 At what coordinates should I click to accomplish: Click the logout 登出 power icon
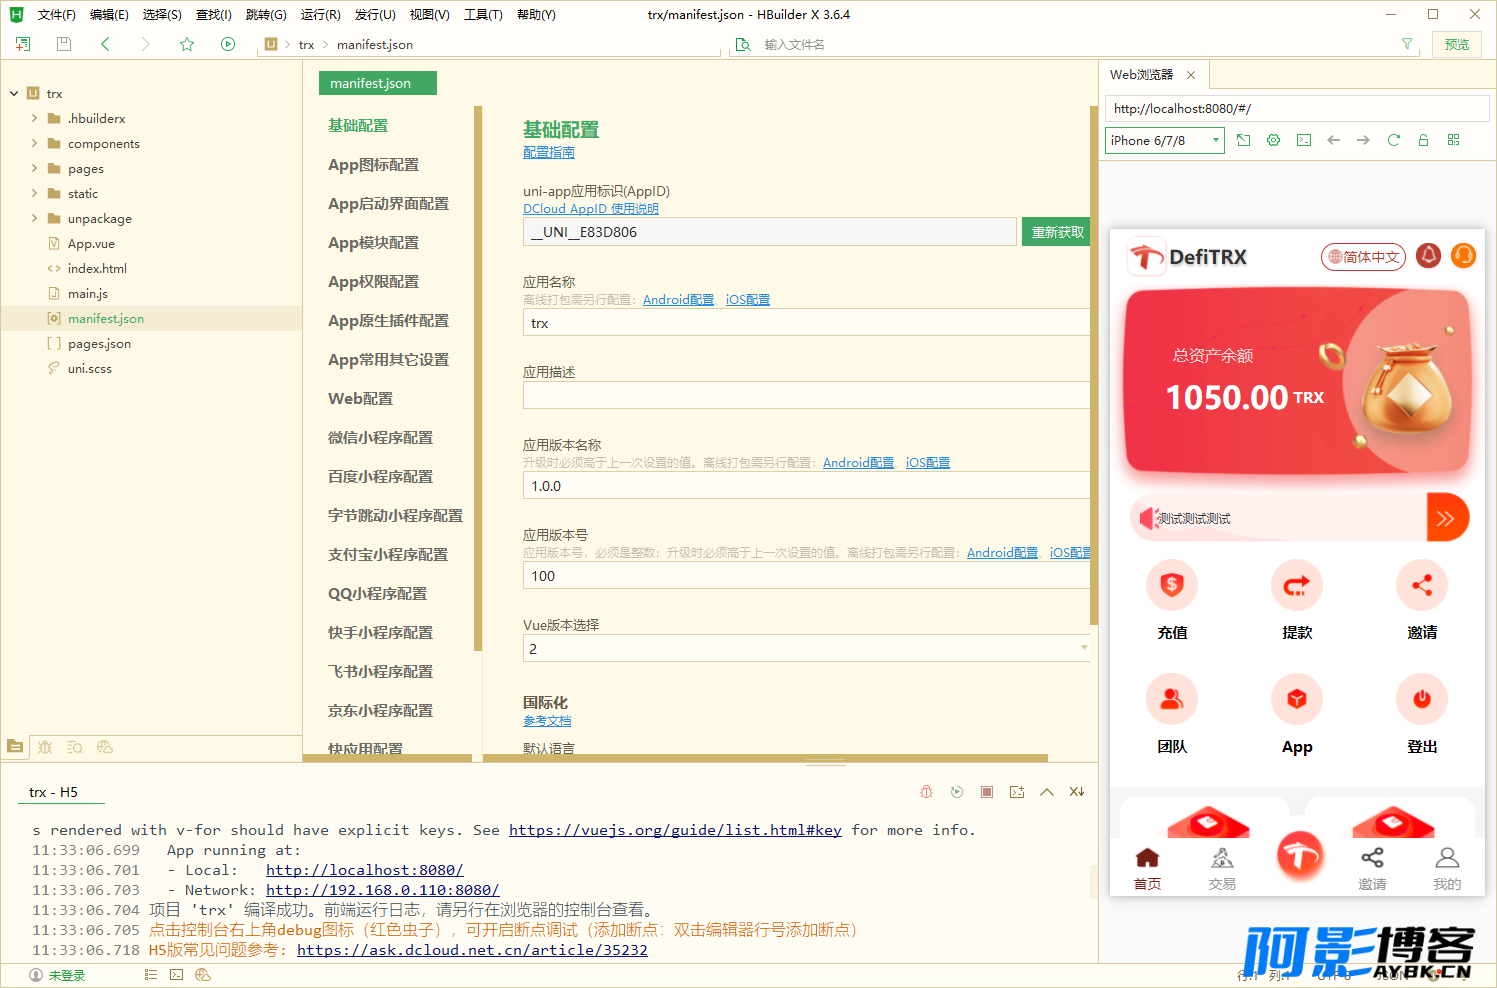pos(1422,699)
